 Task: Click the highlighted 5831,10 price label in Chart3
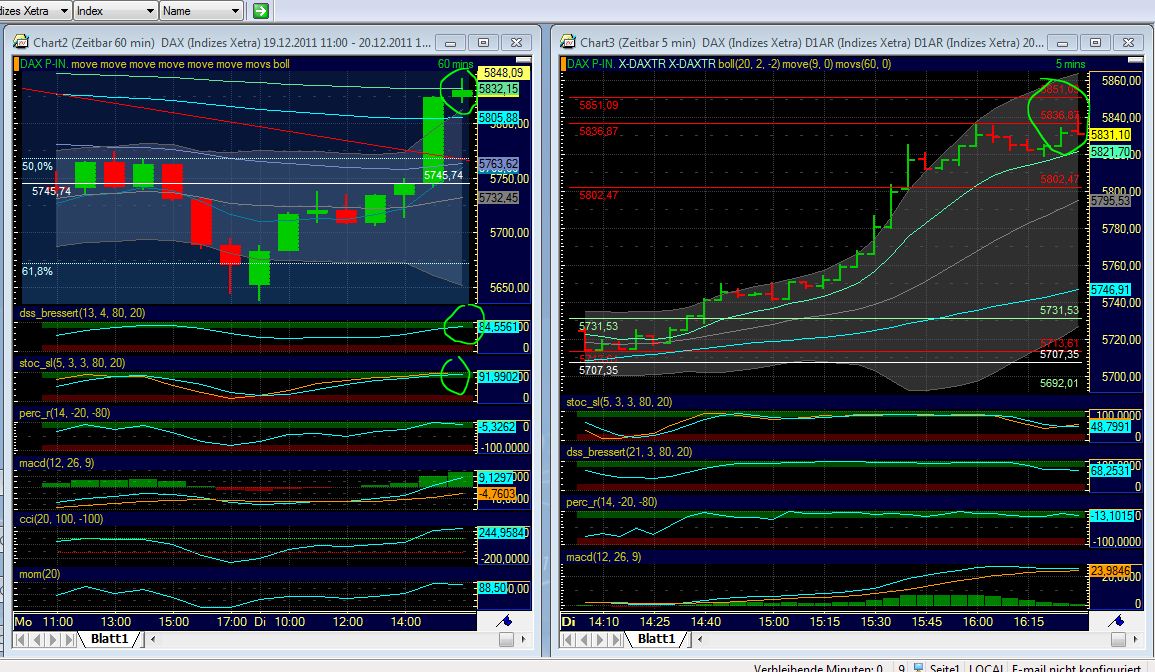click(1111, 133)
